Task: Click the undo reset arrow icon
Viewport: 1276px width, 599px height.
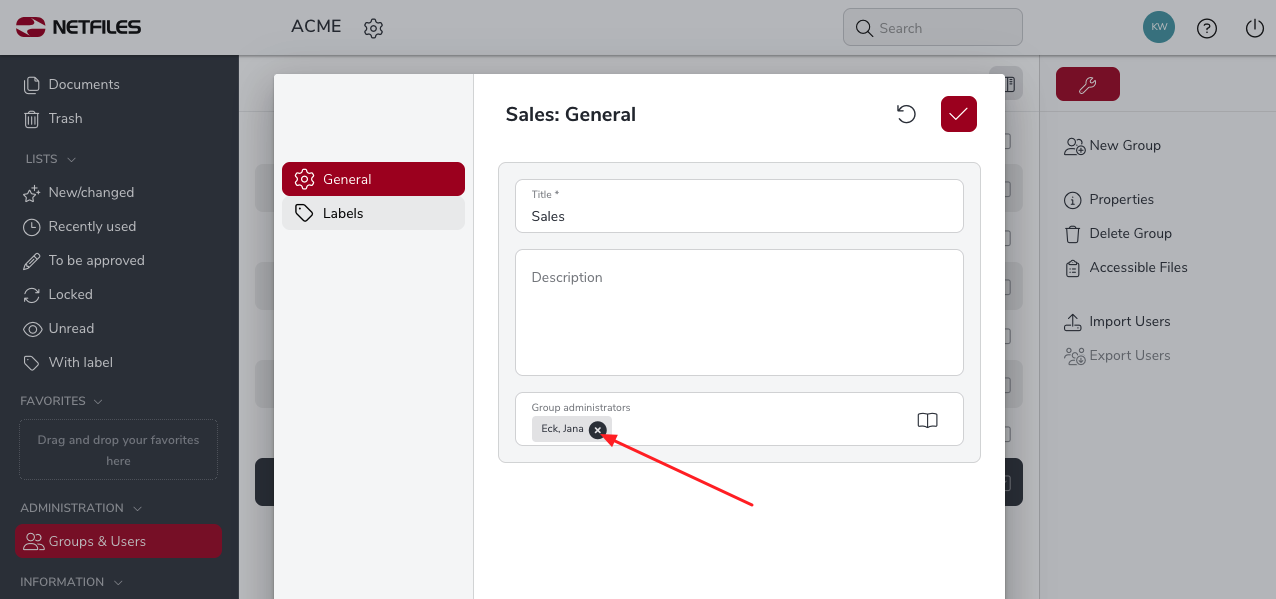Action: click(x=906, y=114)
